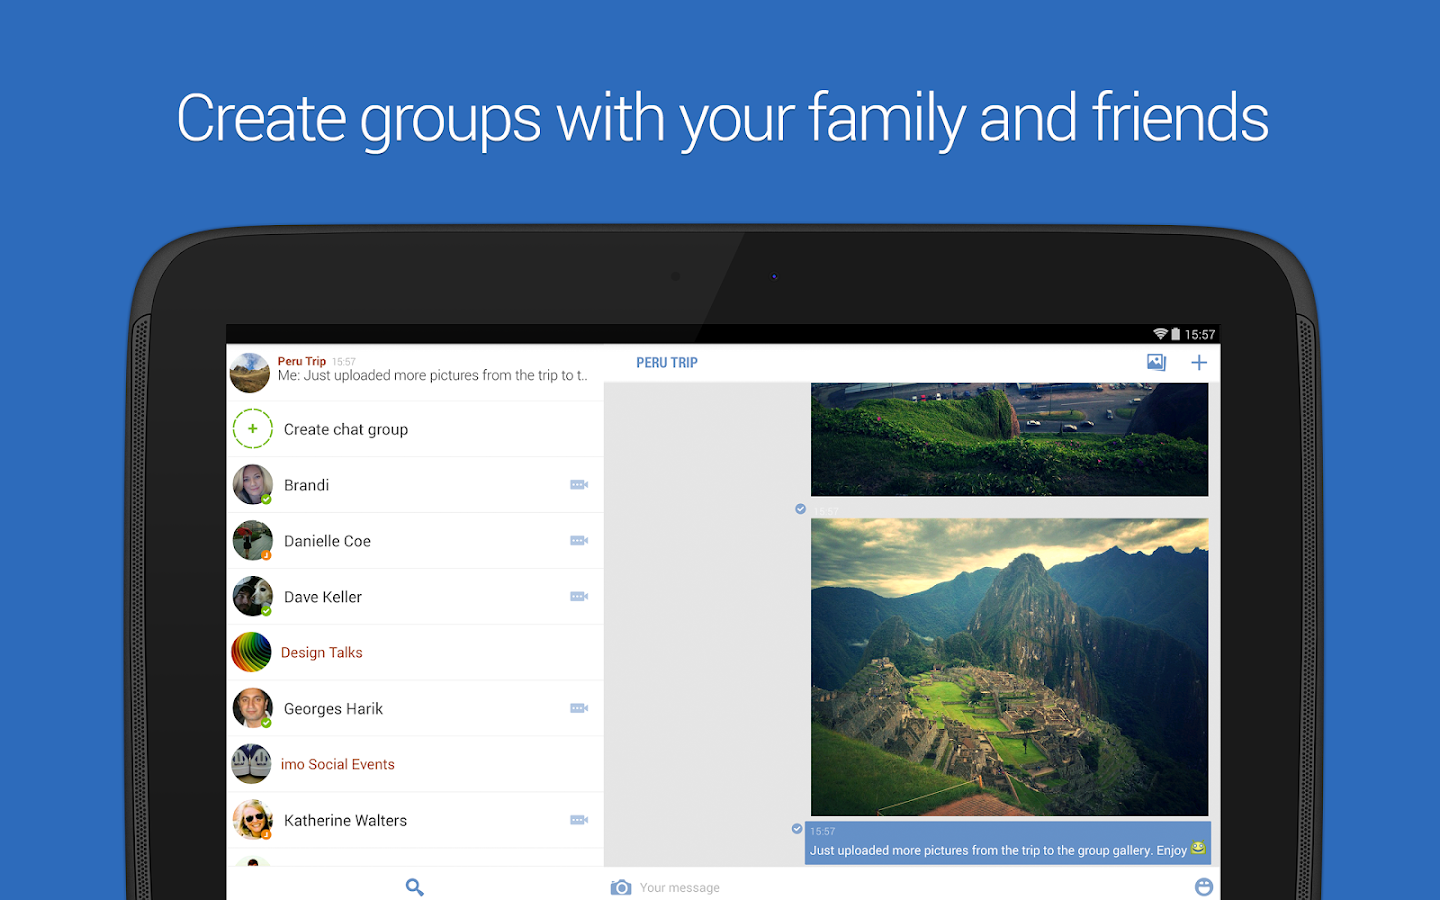Image resolution: width=1440 pixels, height=900 pixels.
Task: Tap the Wi-Fi status bar icon
Action: coord(1160,334)
